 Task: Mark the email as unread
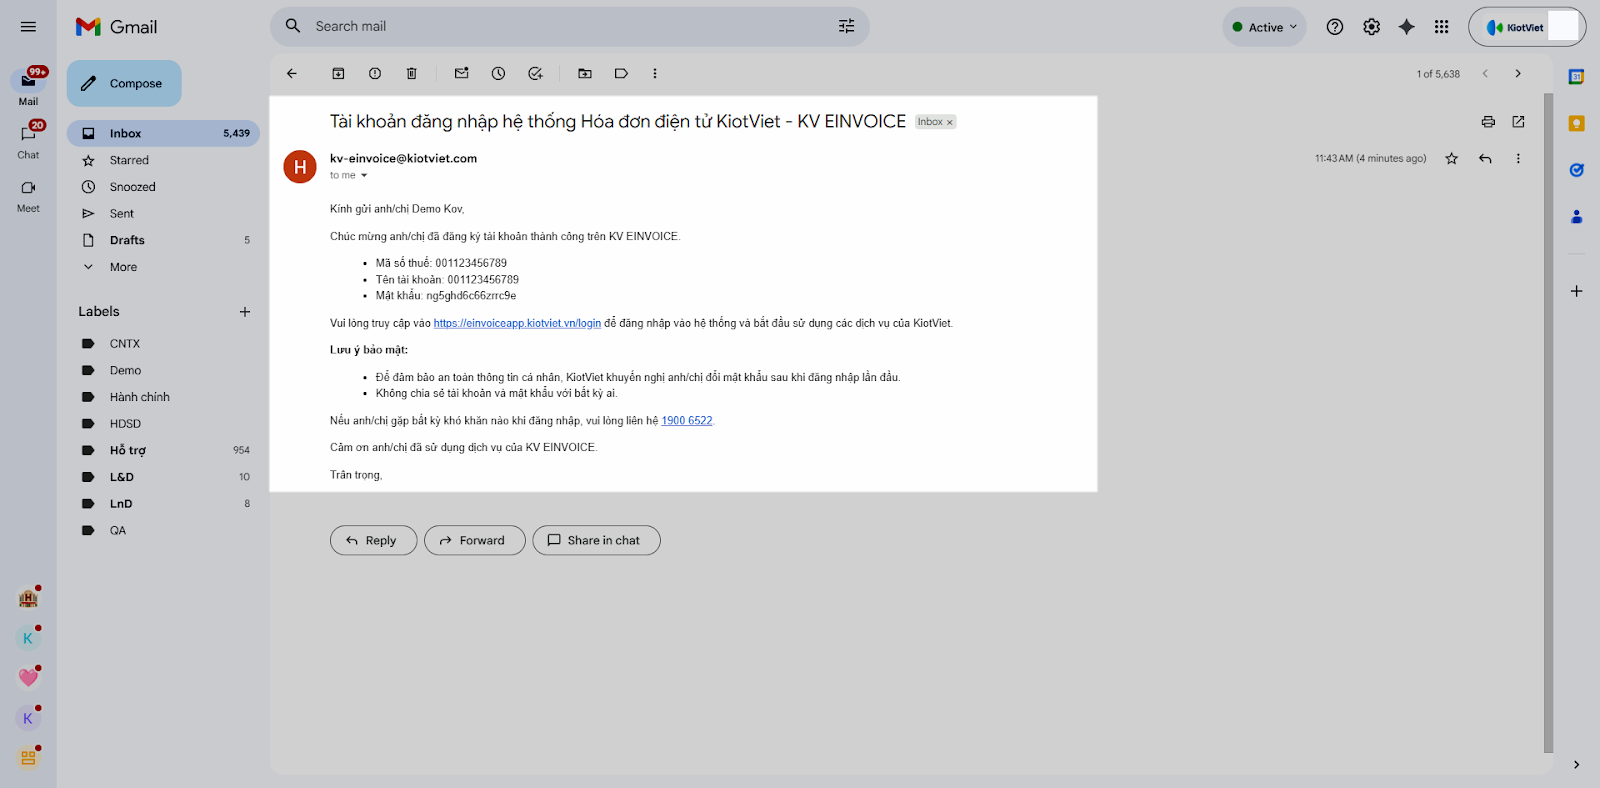click(461, 73)
